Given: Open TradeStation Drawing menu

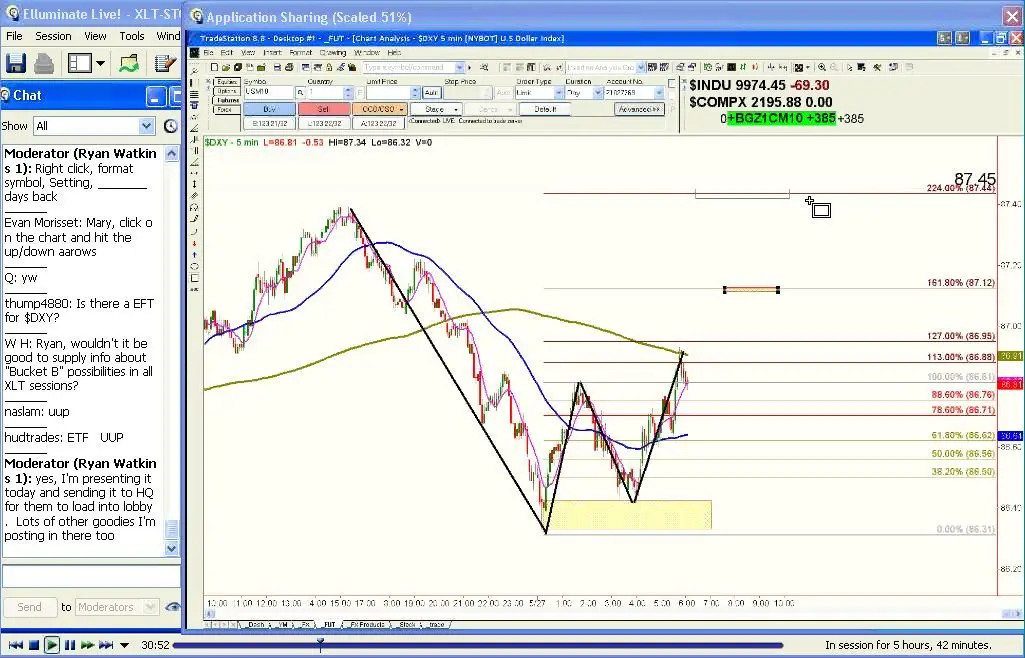Looking at the screenshot, I should click(333, 52).
